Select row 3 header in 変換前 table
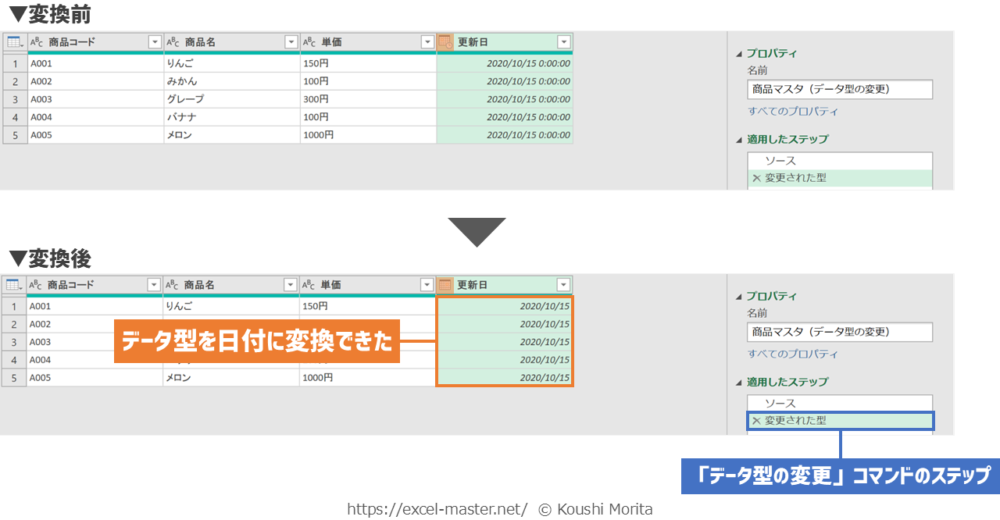Image resolution: width=1000 pixels, height=520 pixels. click(x=14, y=99)
